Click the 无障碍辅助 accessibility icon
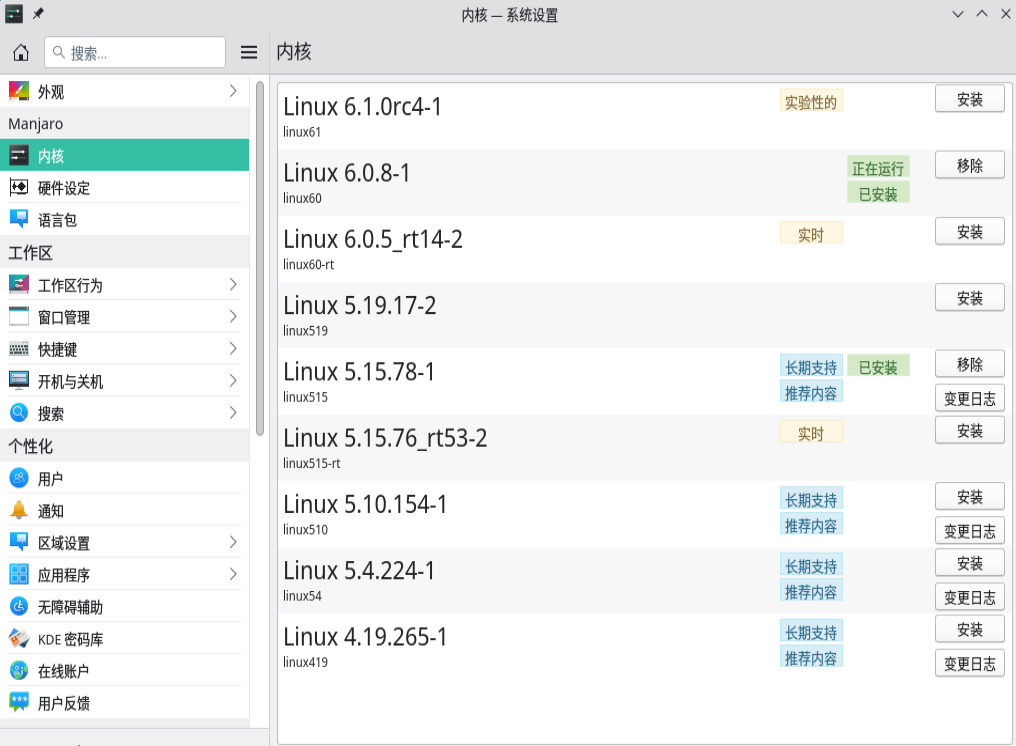This screenshot has width=1016, height=746. 19,607
